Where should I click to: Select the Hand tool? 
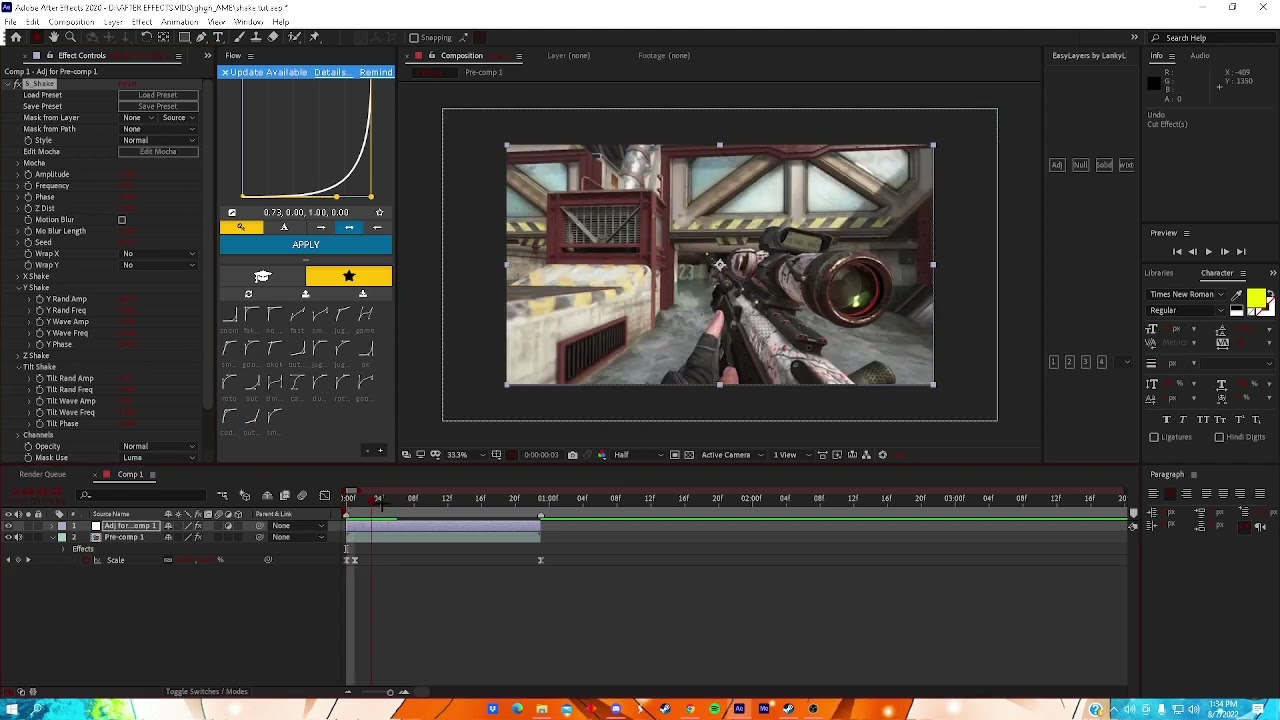click(x=53, y=37)
